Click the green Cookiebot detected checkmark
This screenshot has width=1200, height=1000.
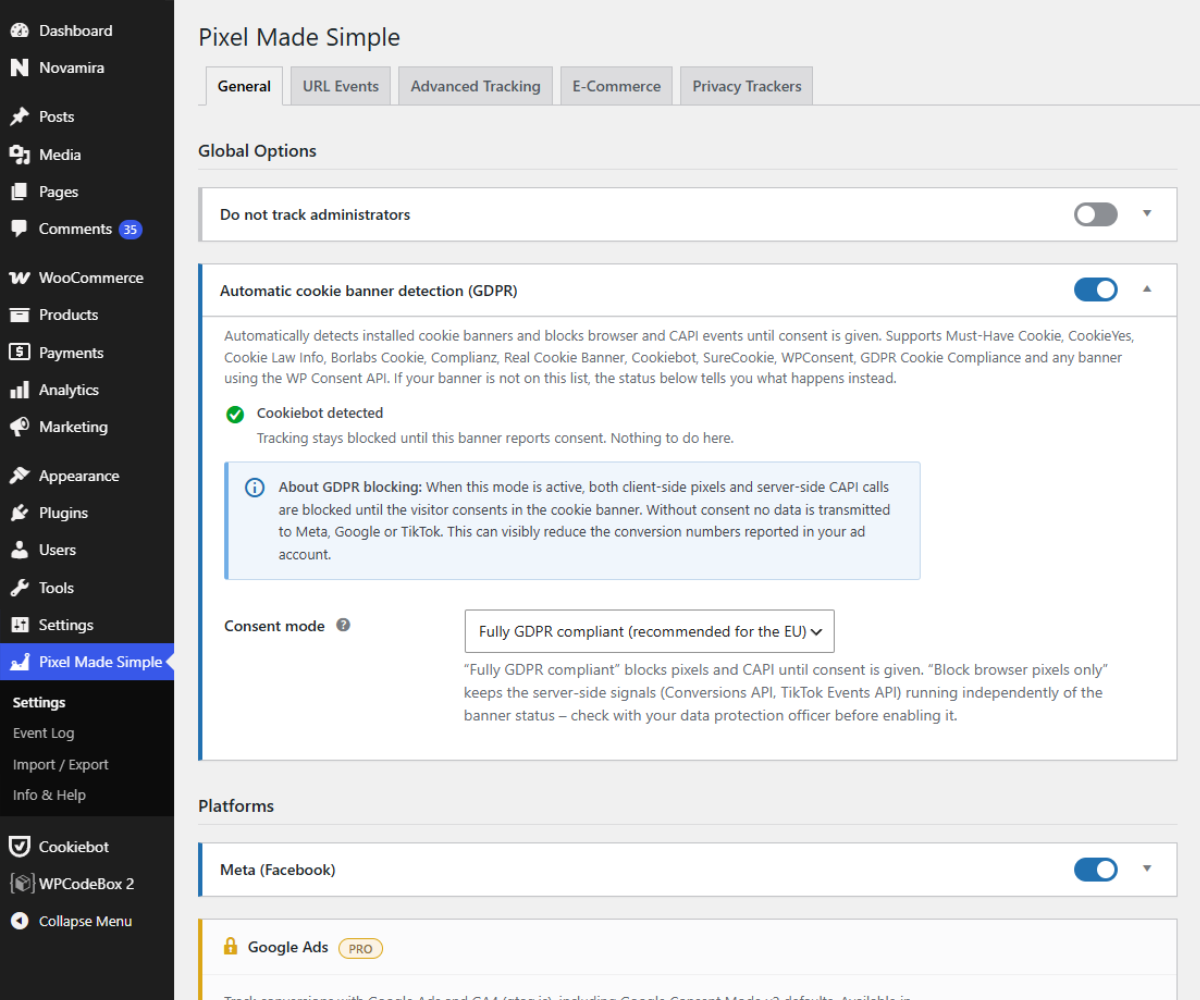click(x=235, y=414)
